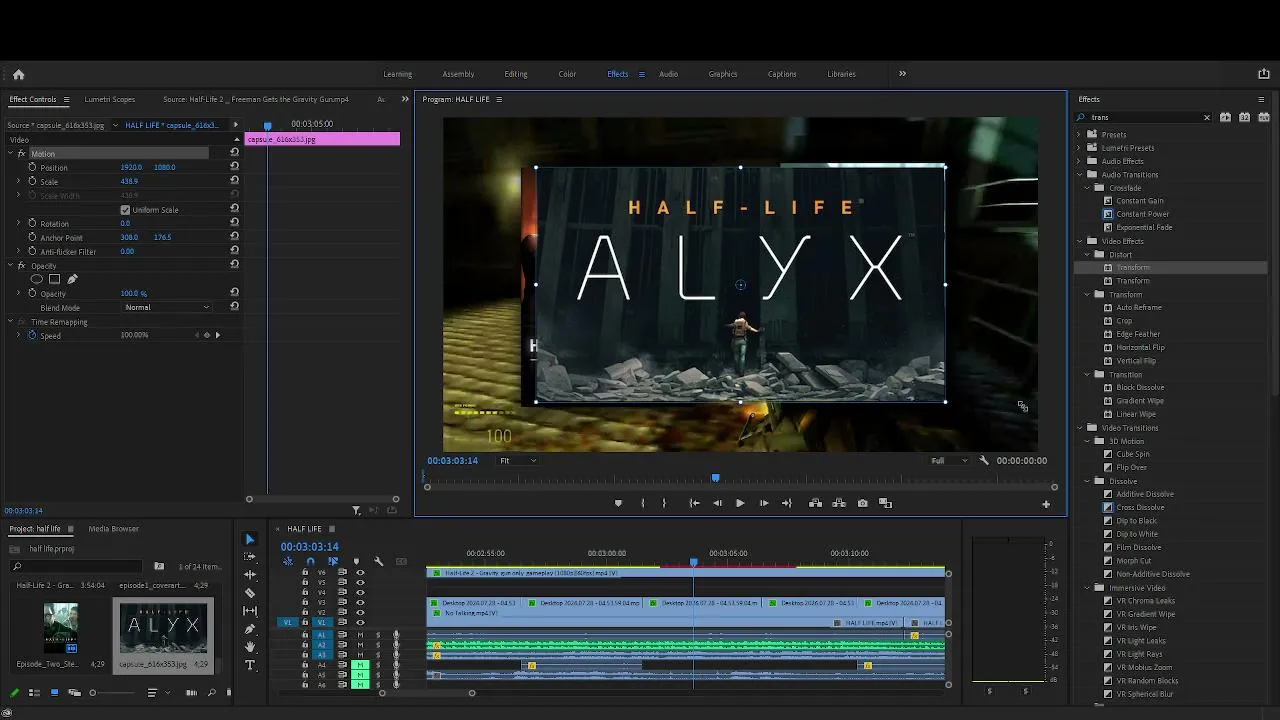This screenshot has width=1280, height=720.
Task: Show more workspaces with the overflow chevrons
Action: (902, 73)
